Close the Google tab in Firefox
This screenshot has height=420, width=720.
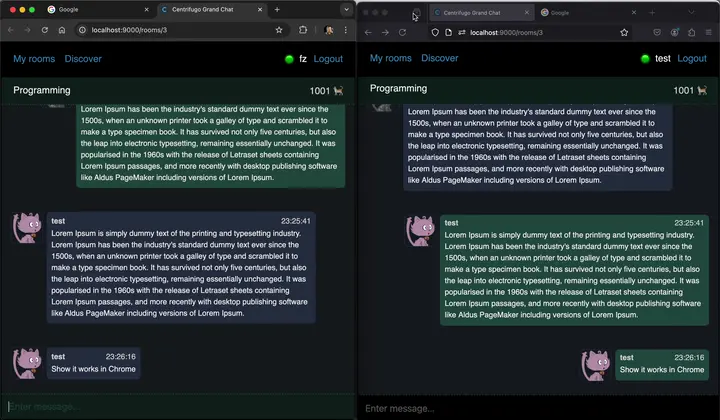point(634,13)
